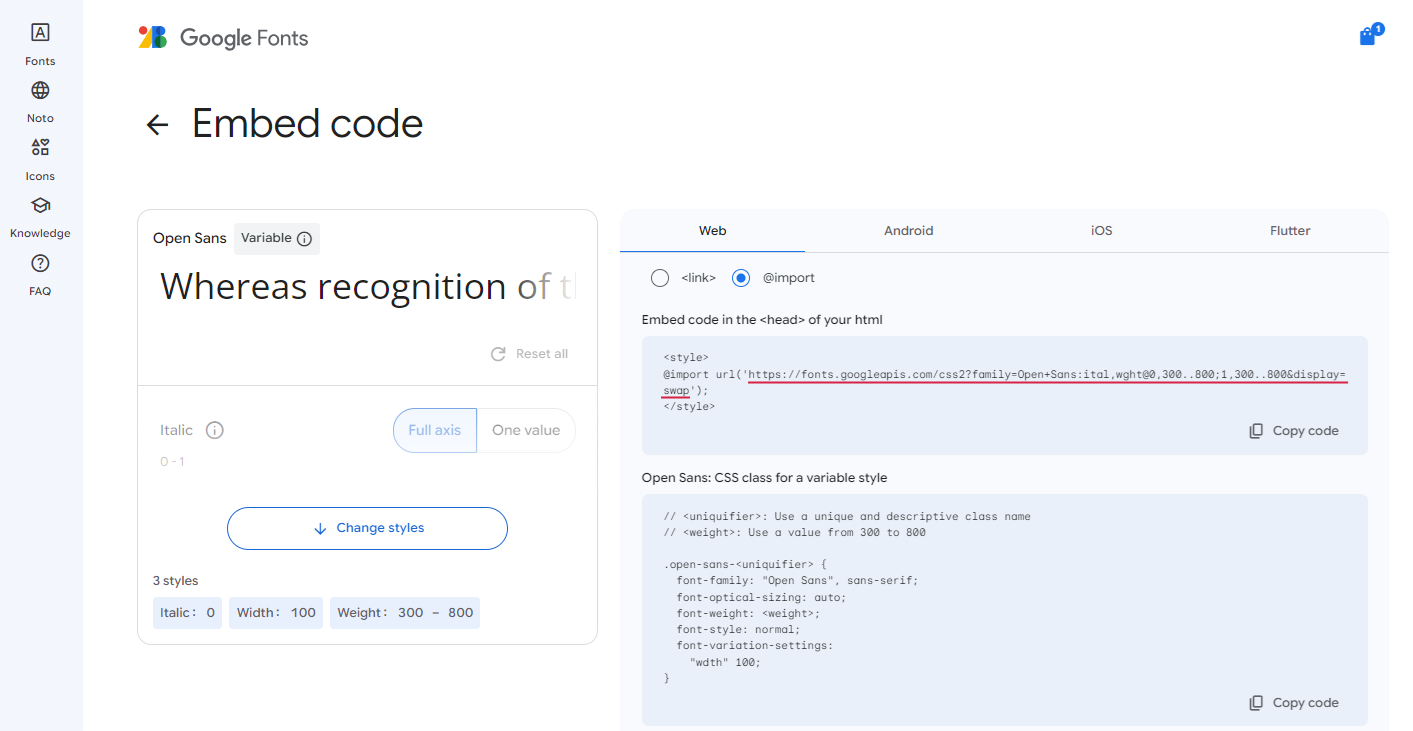This screenshot has height=731, width=1413.
Task: Switch to the iOS tab
Action: [x=1101, y=231]
